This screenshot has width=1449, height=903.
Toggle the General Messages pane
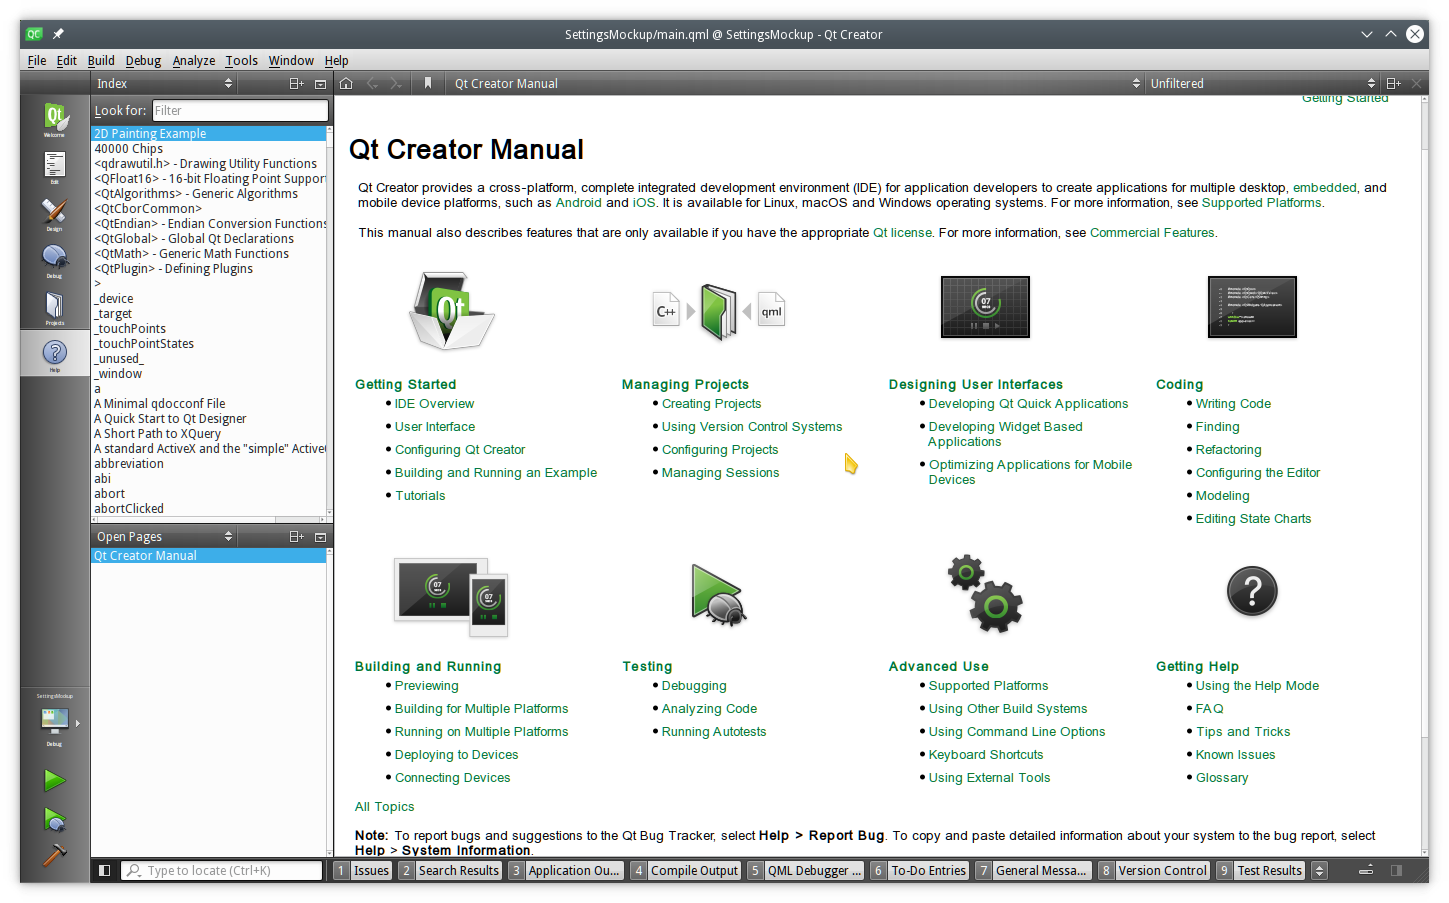coord(1033,871)
